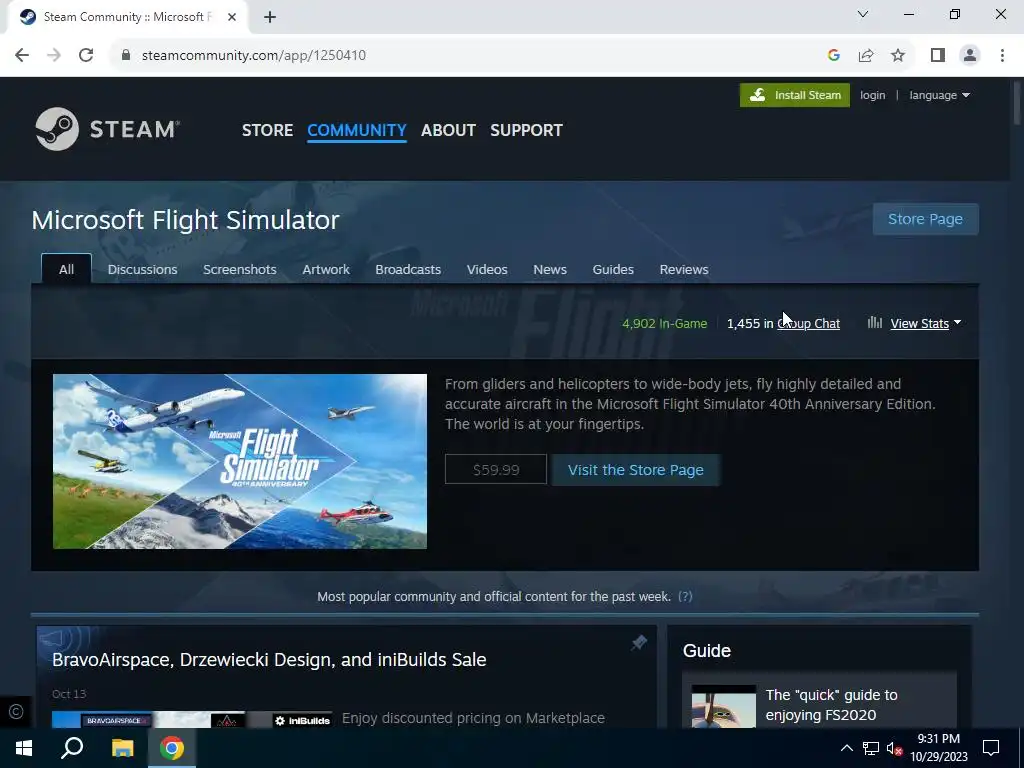Image resolution: width=1024 pixels, height=768 pixels.
Task: Click the share page icon in the address bar
Action: pos(866,56)
